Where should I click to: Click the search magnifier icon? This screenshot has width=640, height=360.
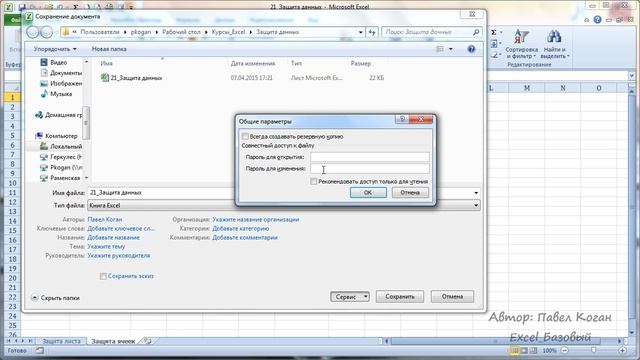tap(476, 32)
